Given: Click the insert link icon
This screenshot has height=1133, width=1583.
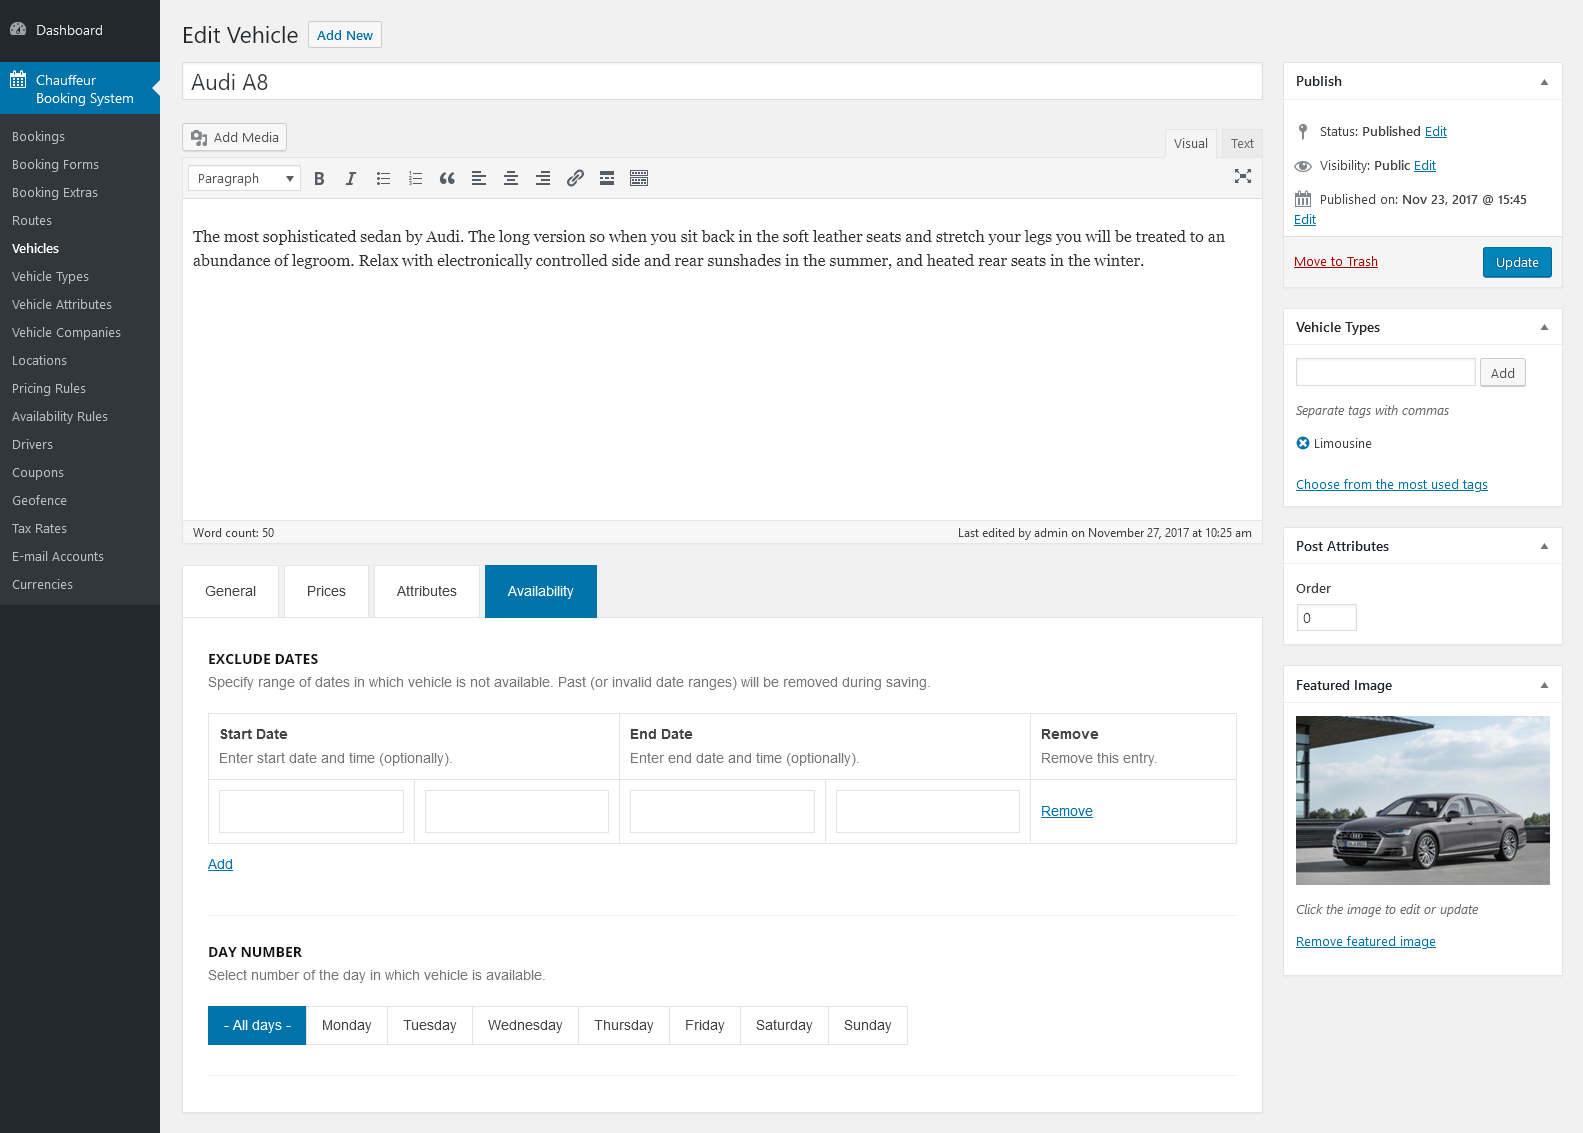Looking at the screenshot, I should click(575, 179).
